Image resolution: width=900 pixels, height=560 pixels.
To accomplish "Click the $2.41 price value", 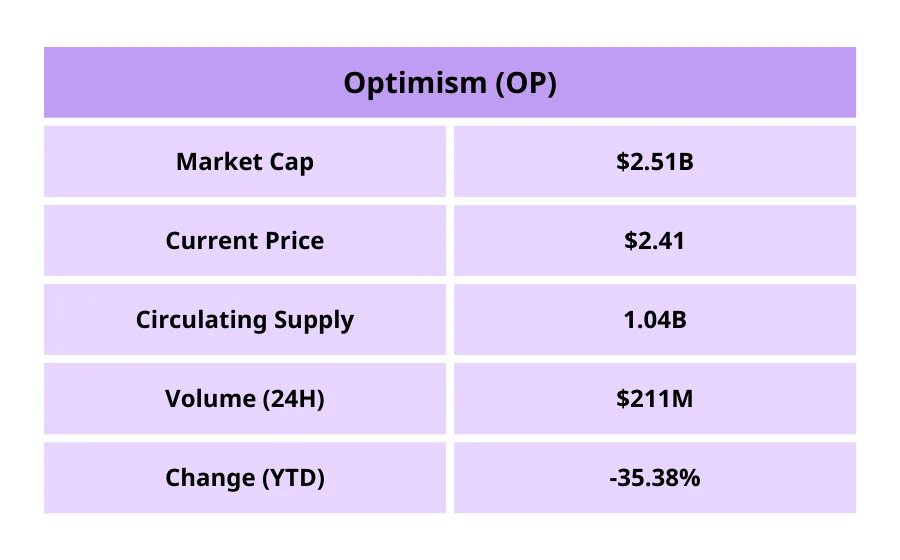I will pyautogui.click(x=655, y=240).
